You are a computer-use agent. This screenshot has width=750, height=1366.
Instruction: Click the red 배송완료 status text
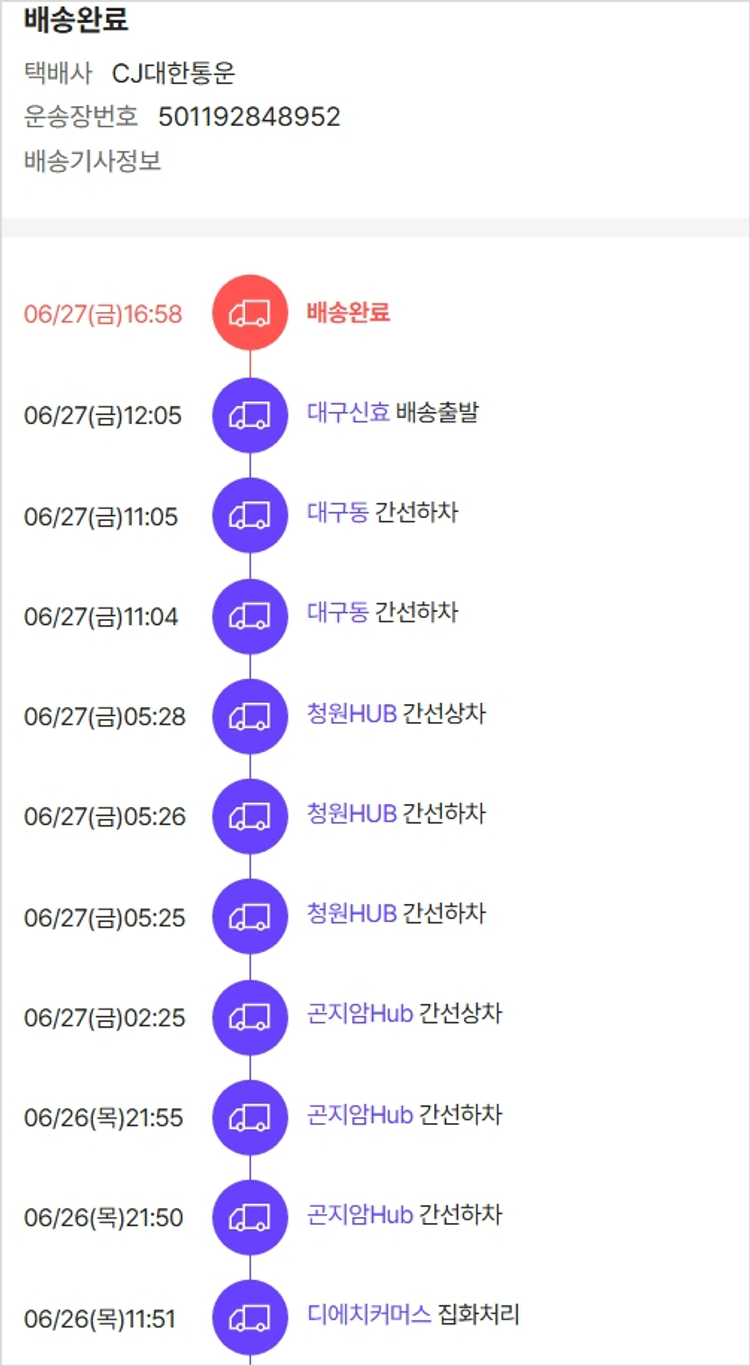pyautogui.click(x=348, y=312)
